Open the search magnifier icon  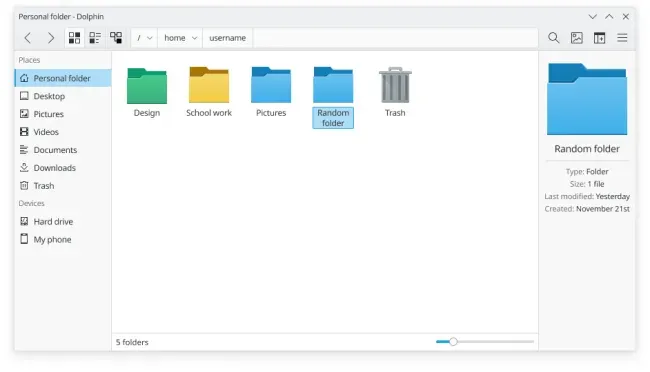(x=553, y=38)
